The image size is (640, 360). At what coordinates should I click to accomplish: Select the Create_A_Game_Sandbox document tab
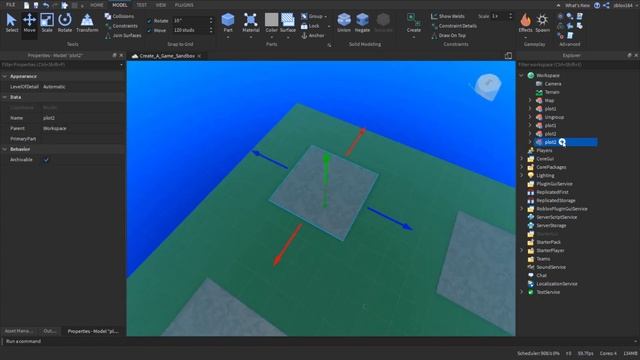[167, 56]
